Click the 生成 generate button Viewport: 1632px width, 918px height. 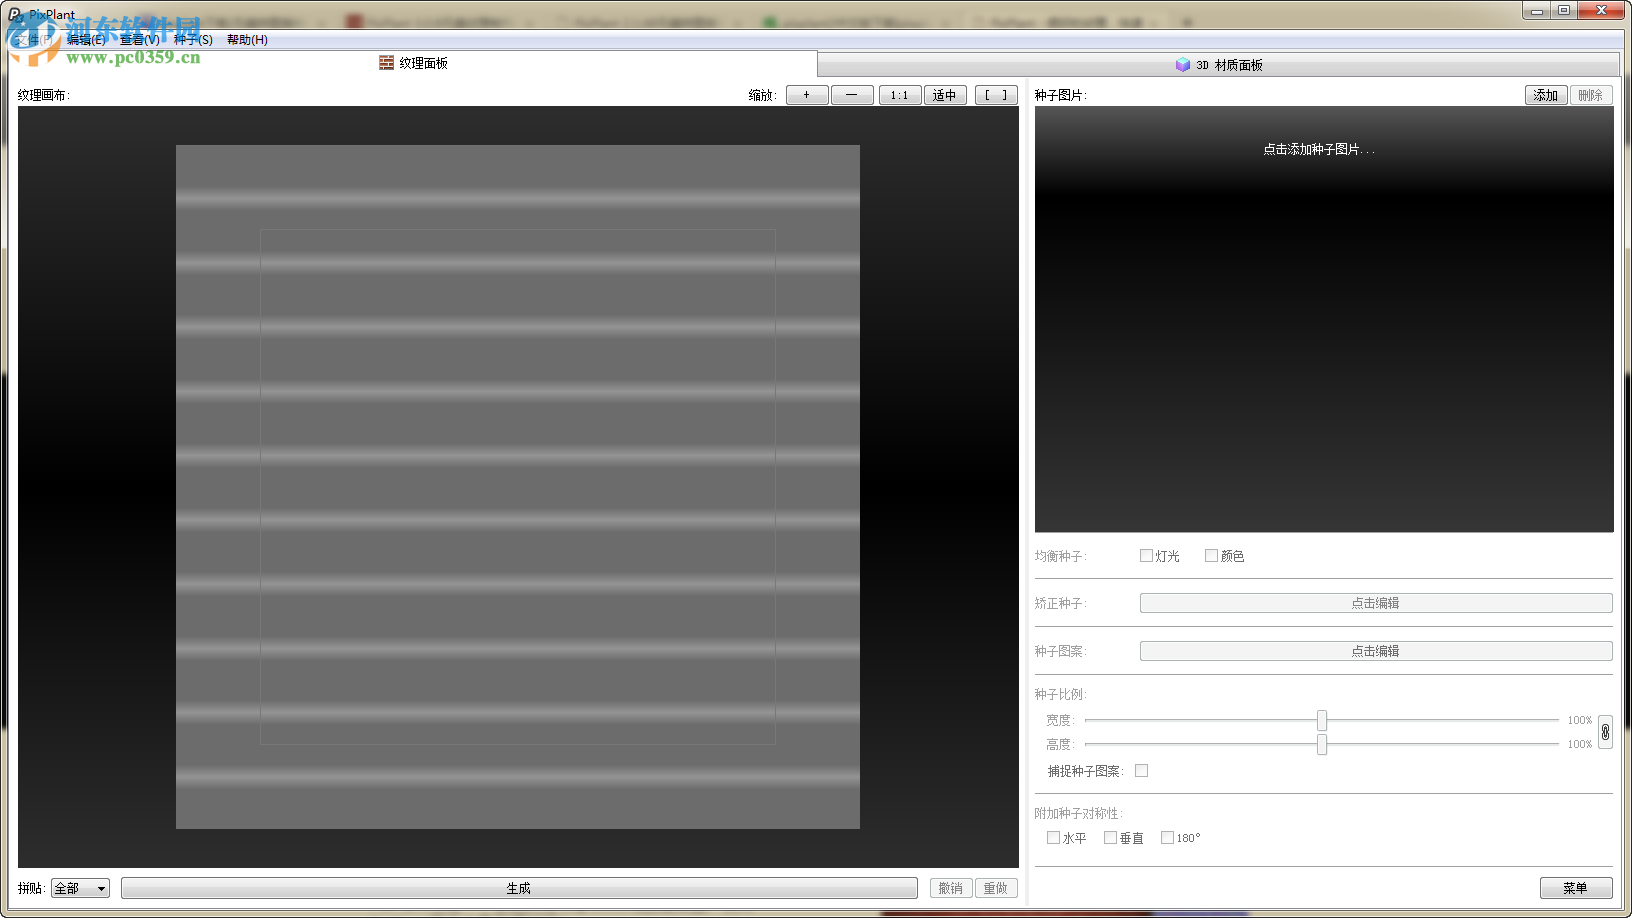coord(519,888)
